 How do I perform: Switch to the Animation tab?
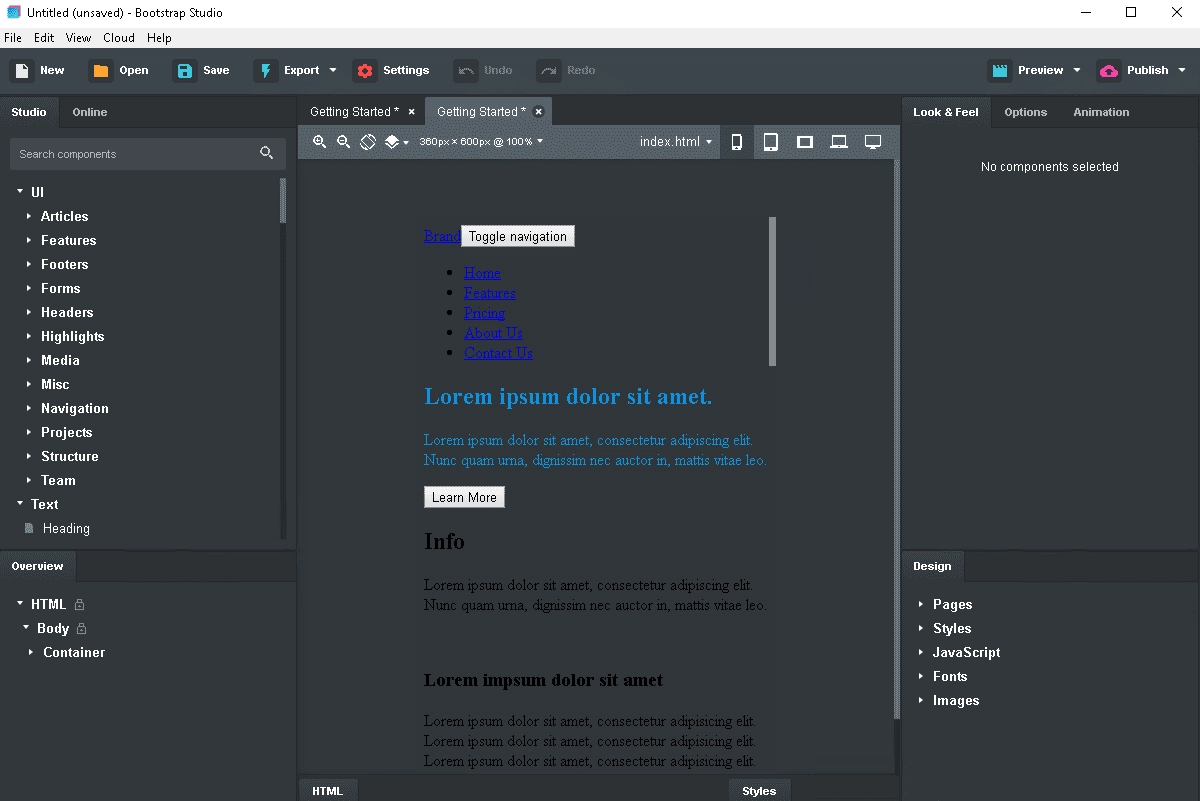(1101, 112)
